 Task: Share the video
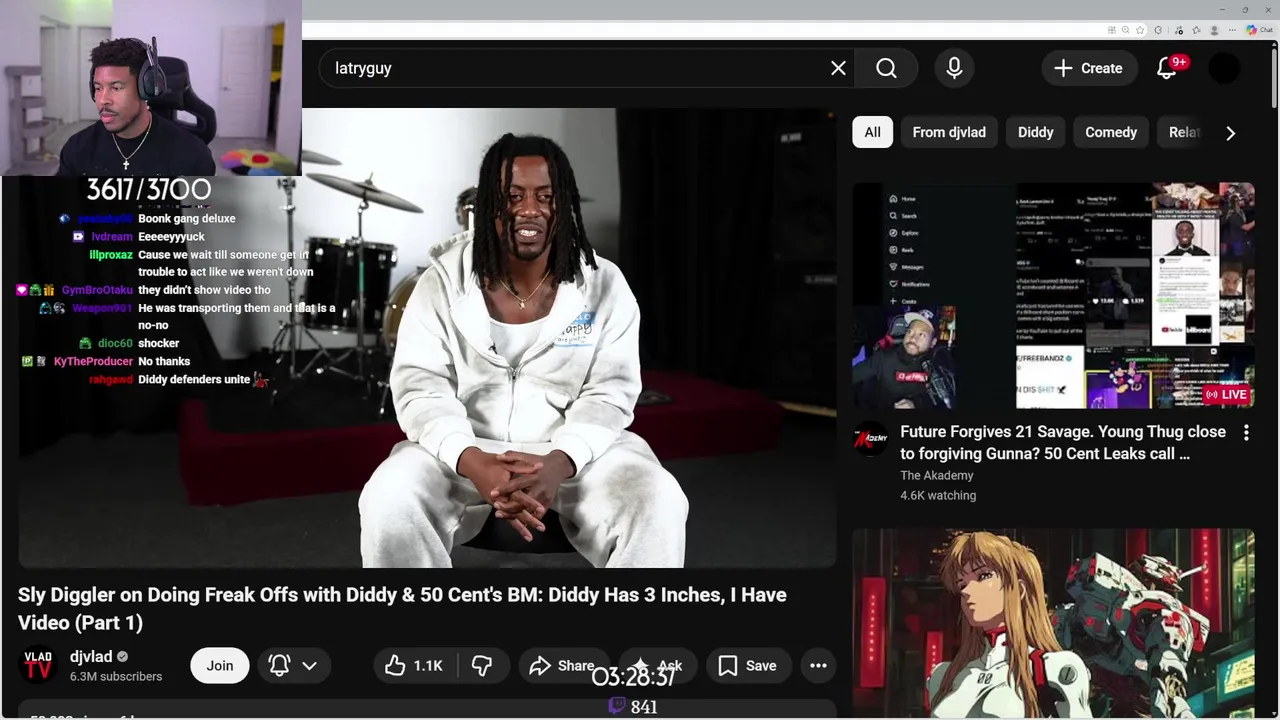[562, 665]
